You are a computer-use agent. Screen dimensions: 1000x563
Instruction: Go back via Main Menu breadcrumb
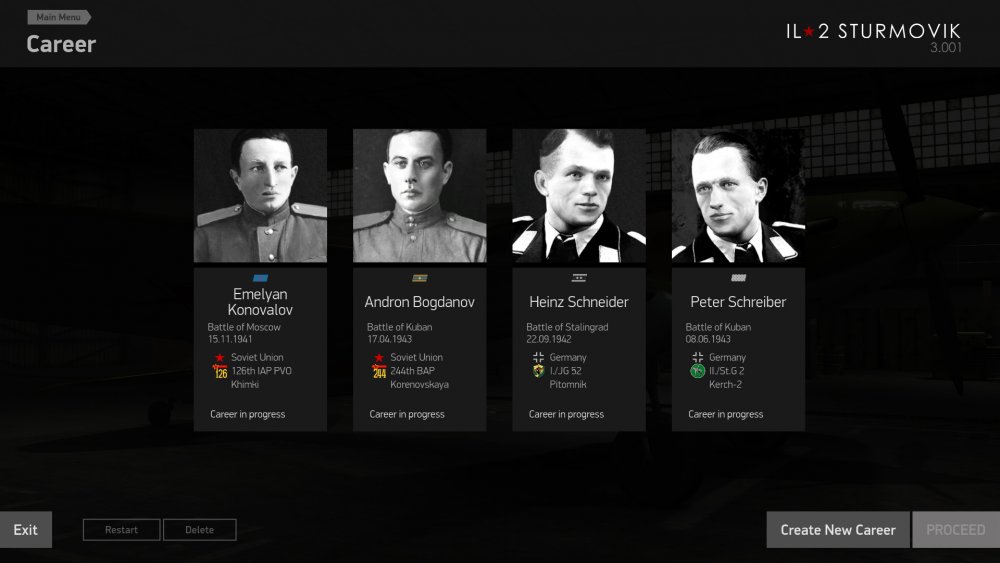coord(59,17)
